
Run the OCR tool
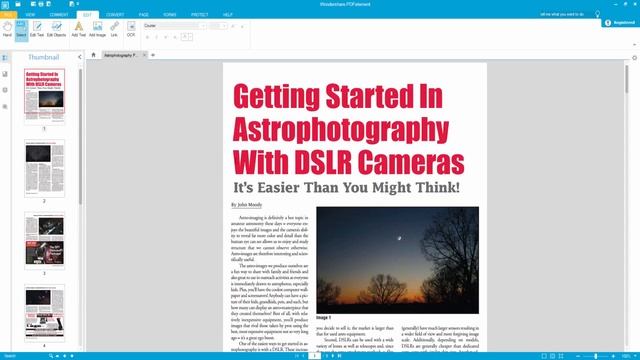131,29
